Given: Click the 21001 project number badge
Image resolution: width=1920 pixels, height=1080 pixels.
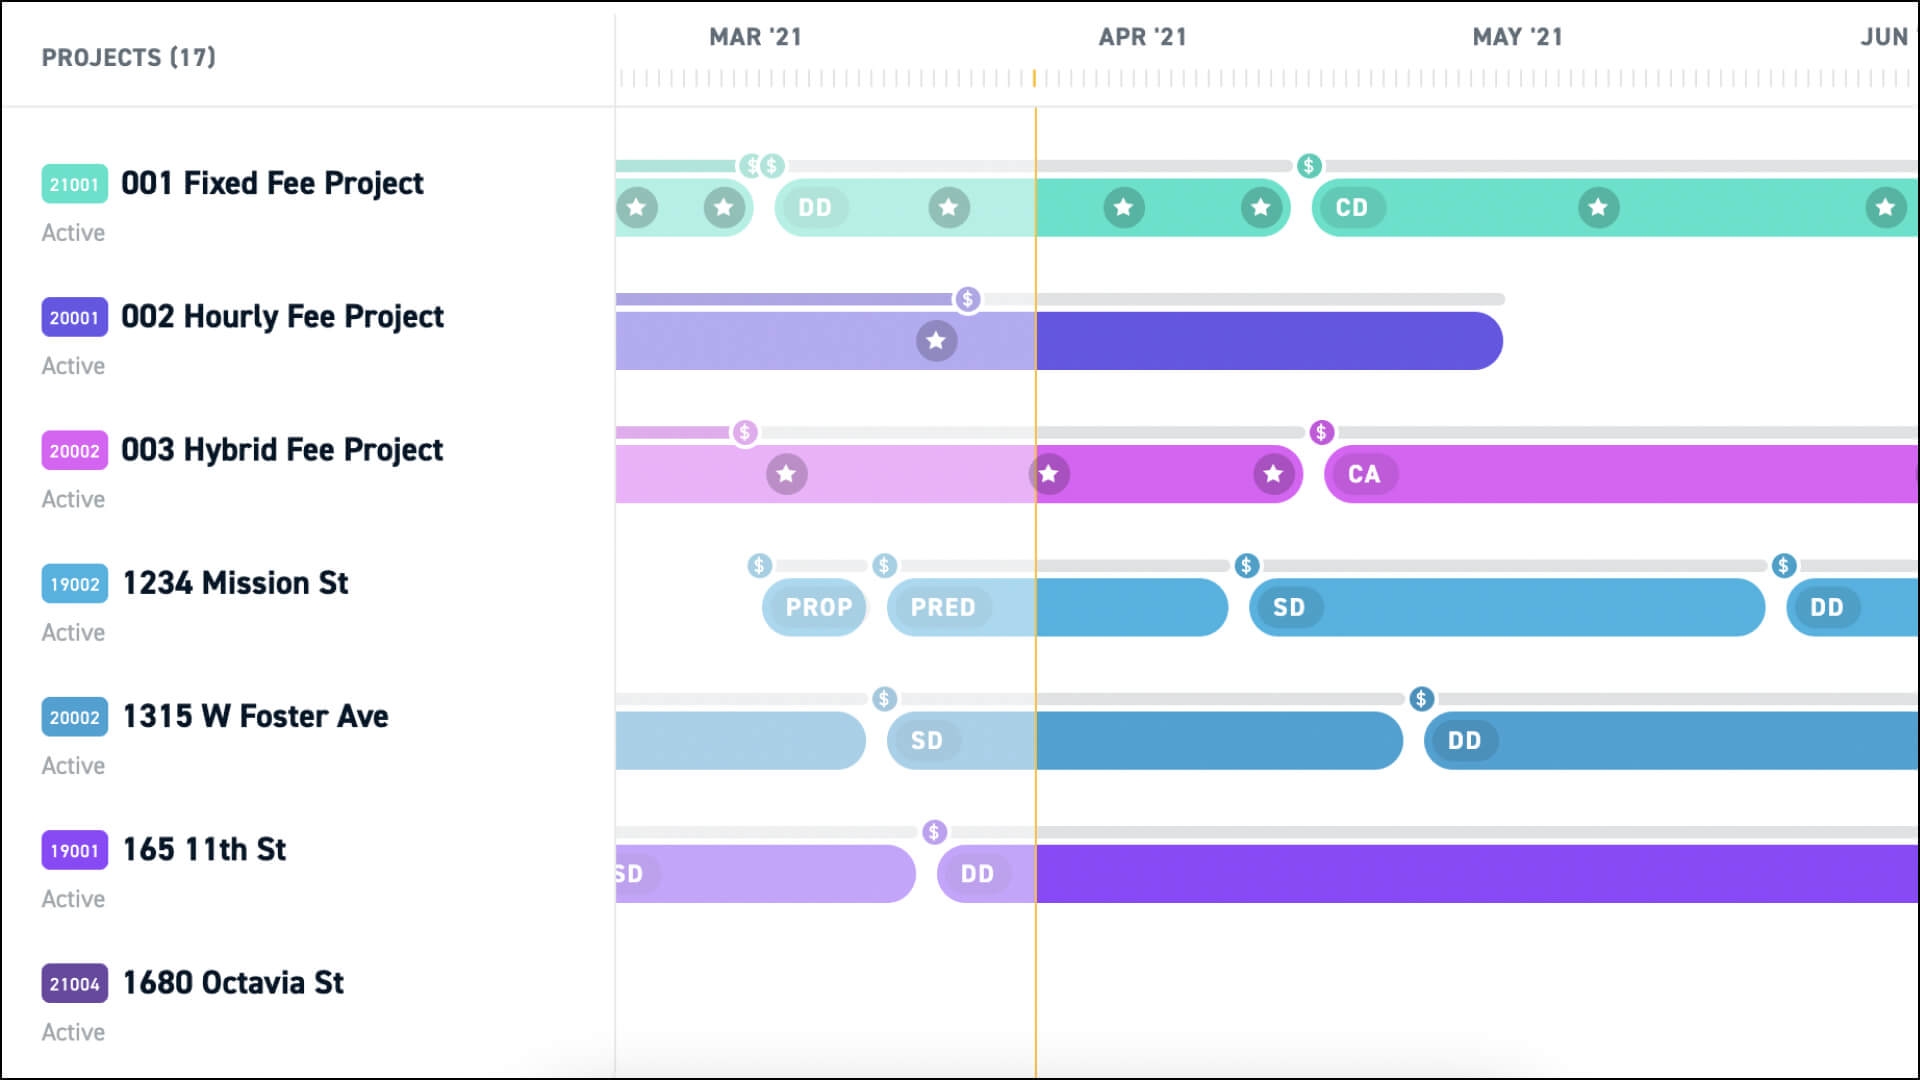Looking at the screenshot, I should (74, 184).
